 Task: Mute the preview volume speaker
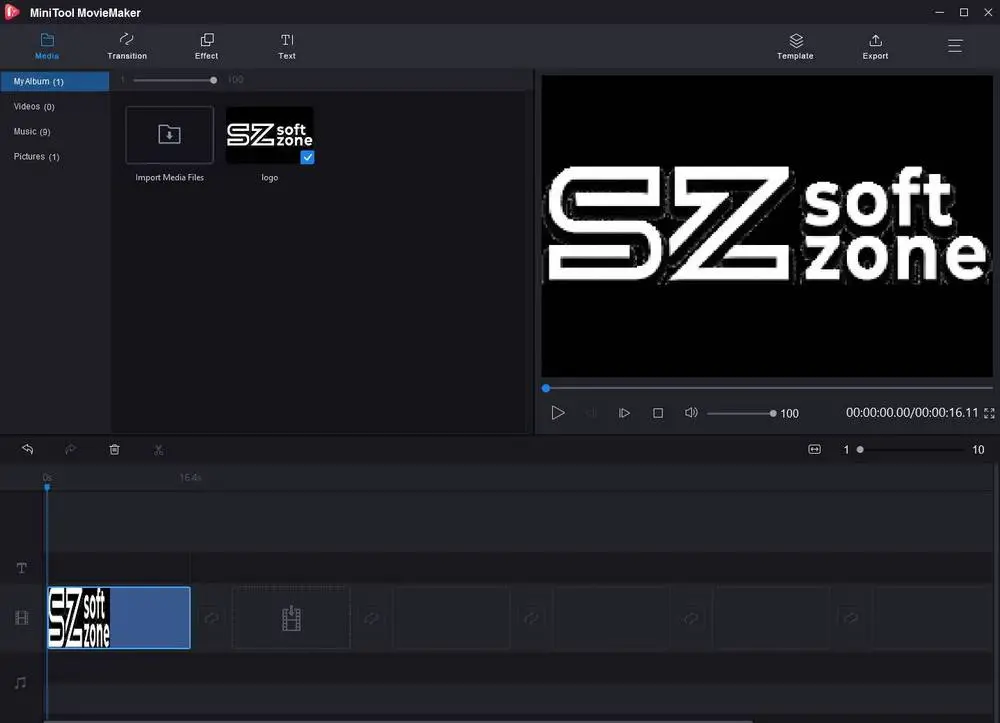pyautogui.click(x=691, y=413)
